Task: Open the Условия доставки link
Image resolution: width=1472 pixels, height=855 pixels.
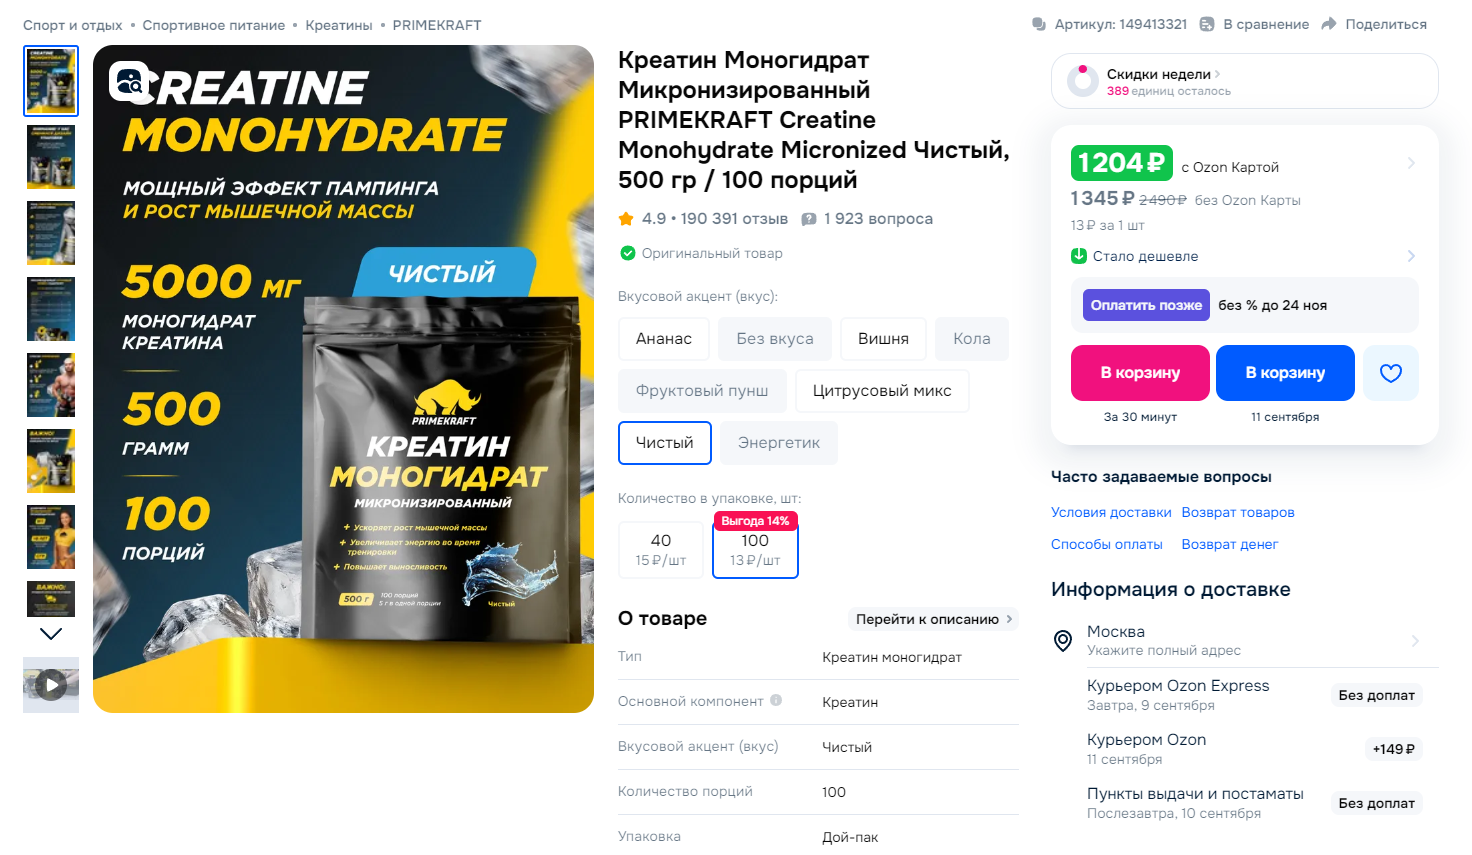Action: tap(1111, 512)
